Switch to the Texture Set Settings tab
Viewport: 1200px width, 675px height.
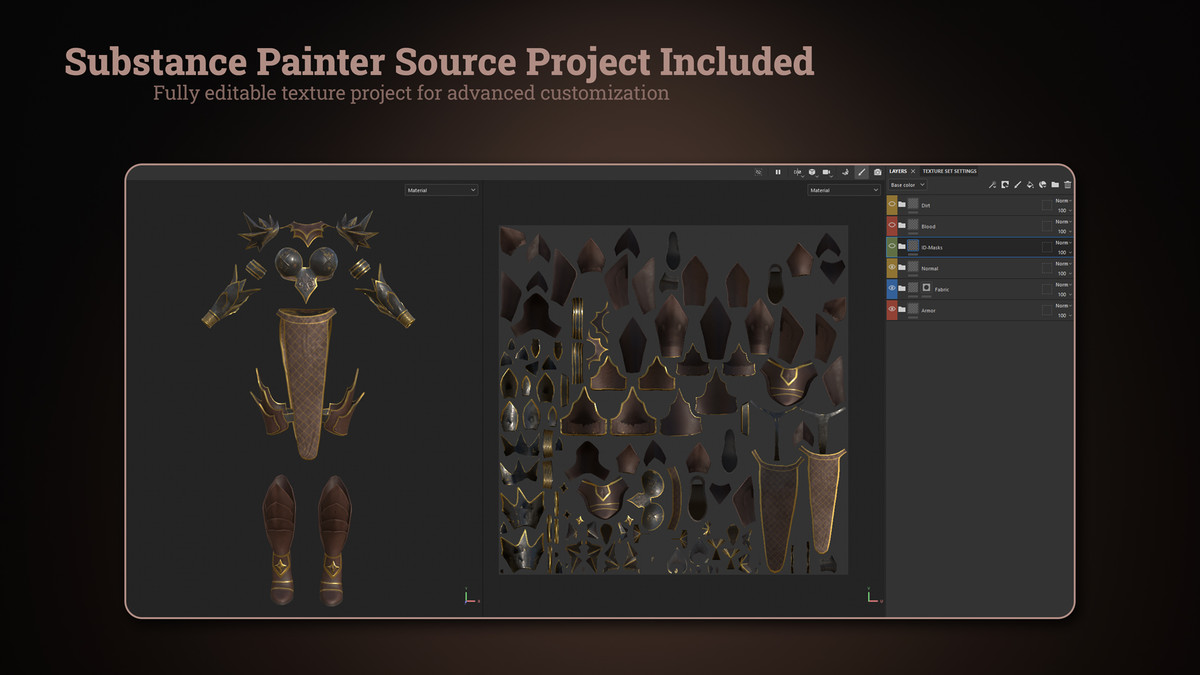coord(949,172)
